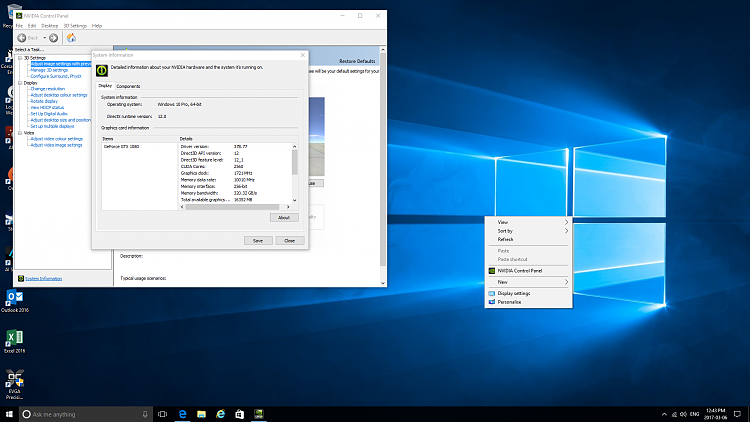
Task: Open the File menu
Action: (x=20, y=26)
